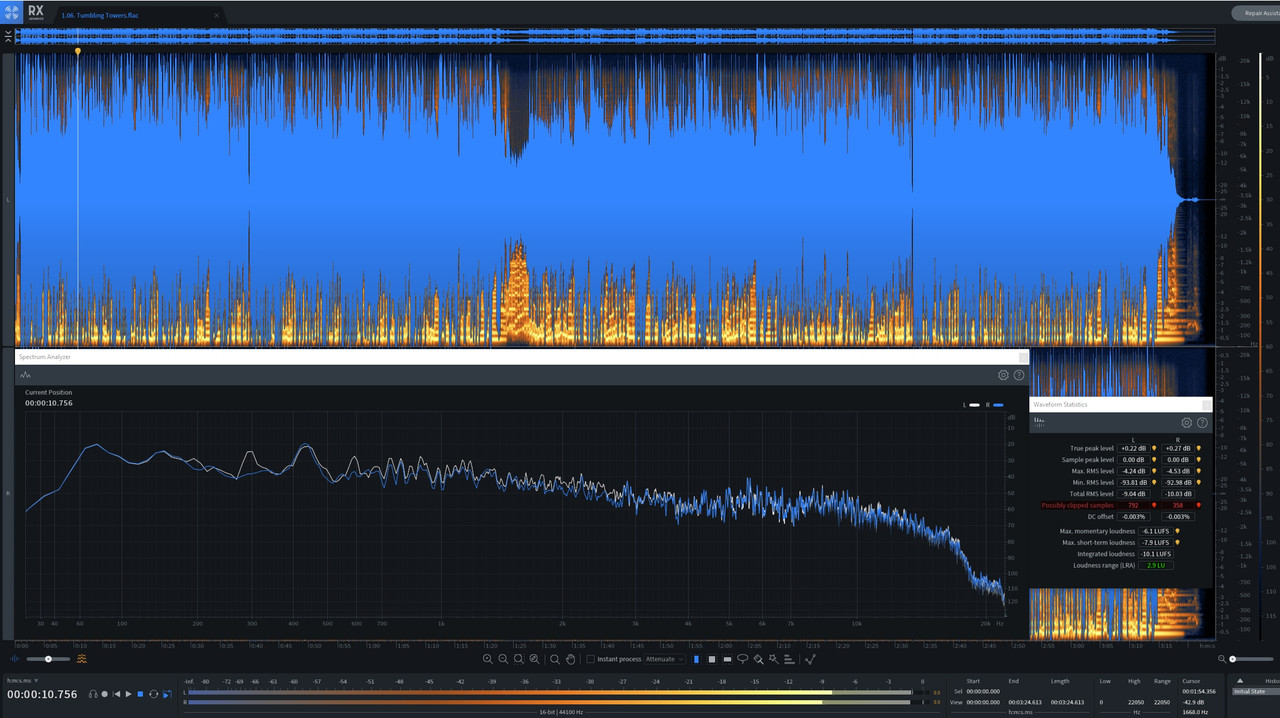Toggle Loop playback
The image size is (1280, 718).
(x=154, y=694)
